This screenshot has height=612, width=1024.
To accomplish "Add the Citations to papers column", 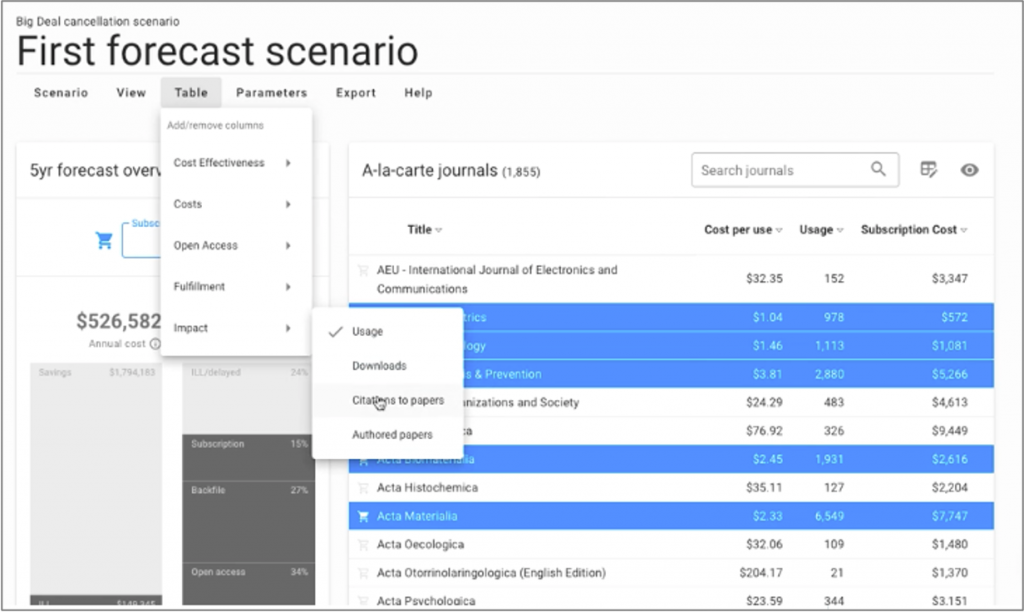I will click(388, 400).
